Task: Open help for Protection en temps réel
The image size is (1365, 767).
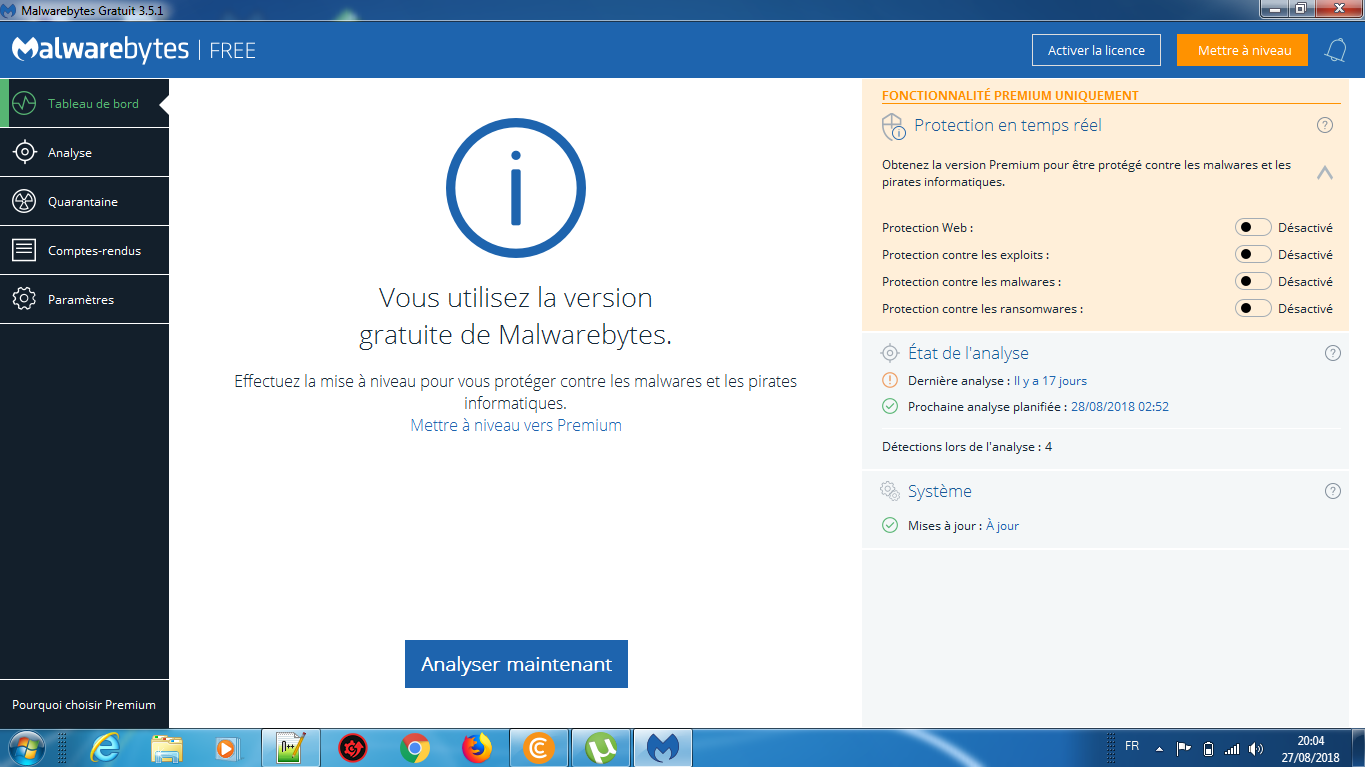Action: [x=1325, y=125]
